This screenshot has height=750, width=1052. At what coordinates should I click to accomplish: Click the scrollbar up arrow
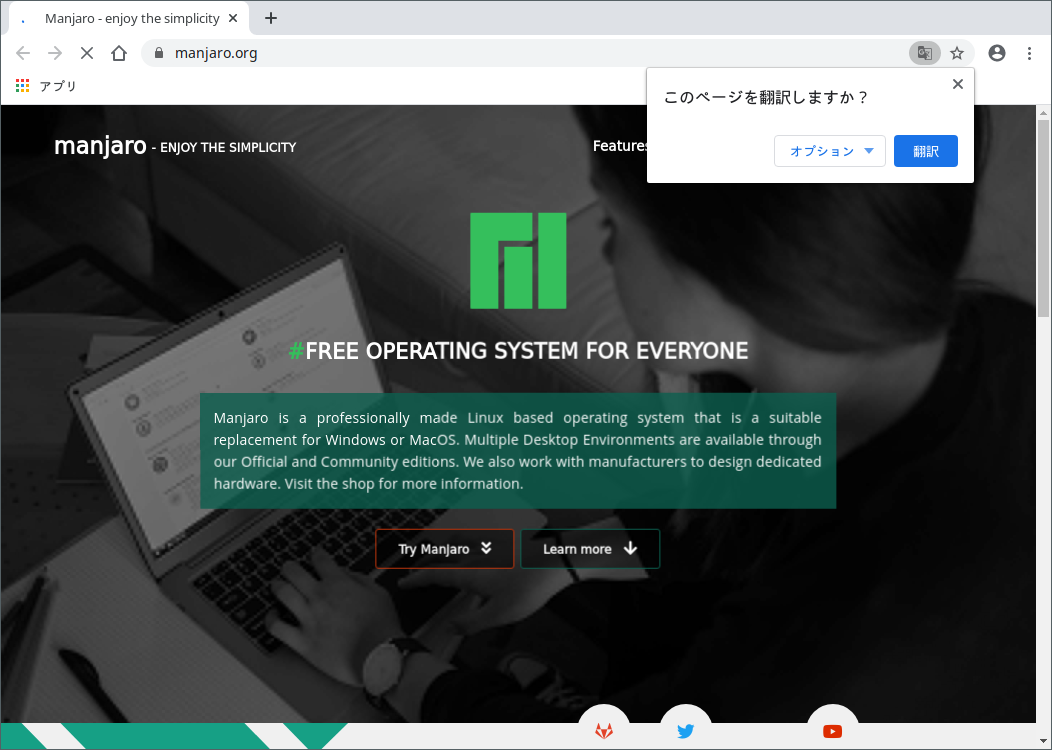point(1043,113)
